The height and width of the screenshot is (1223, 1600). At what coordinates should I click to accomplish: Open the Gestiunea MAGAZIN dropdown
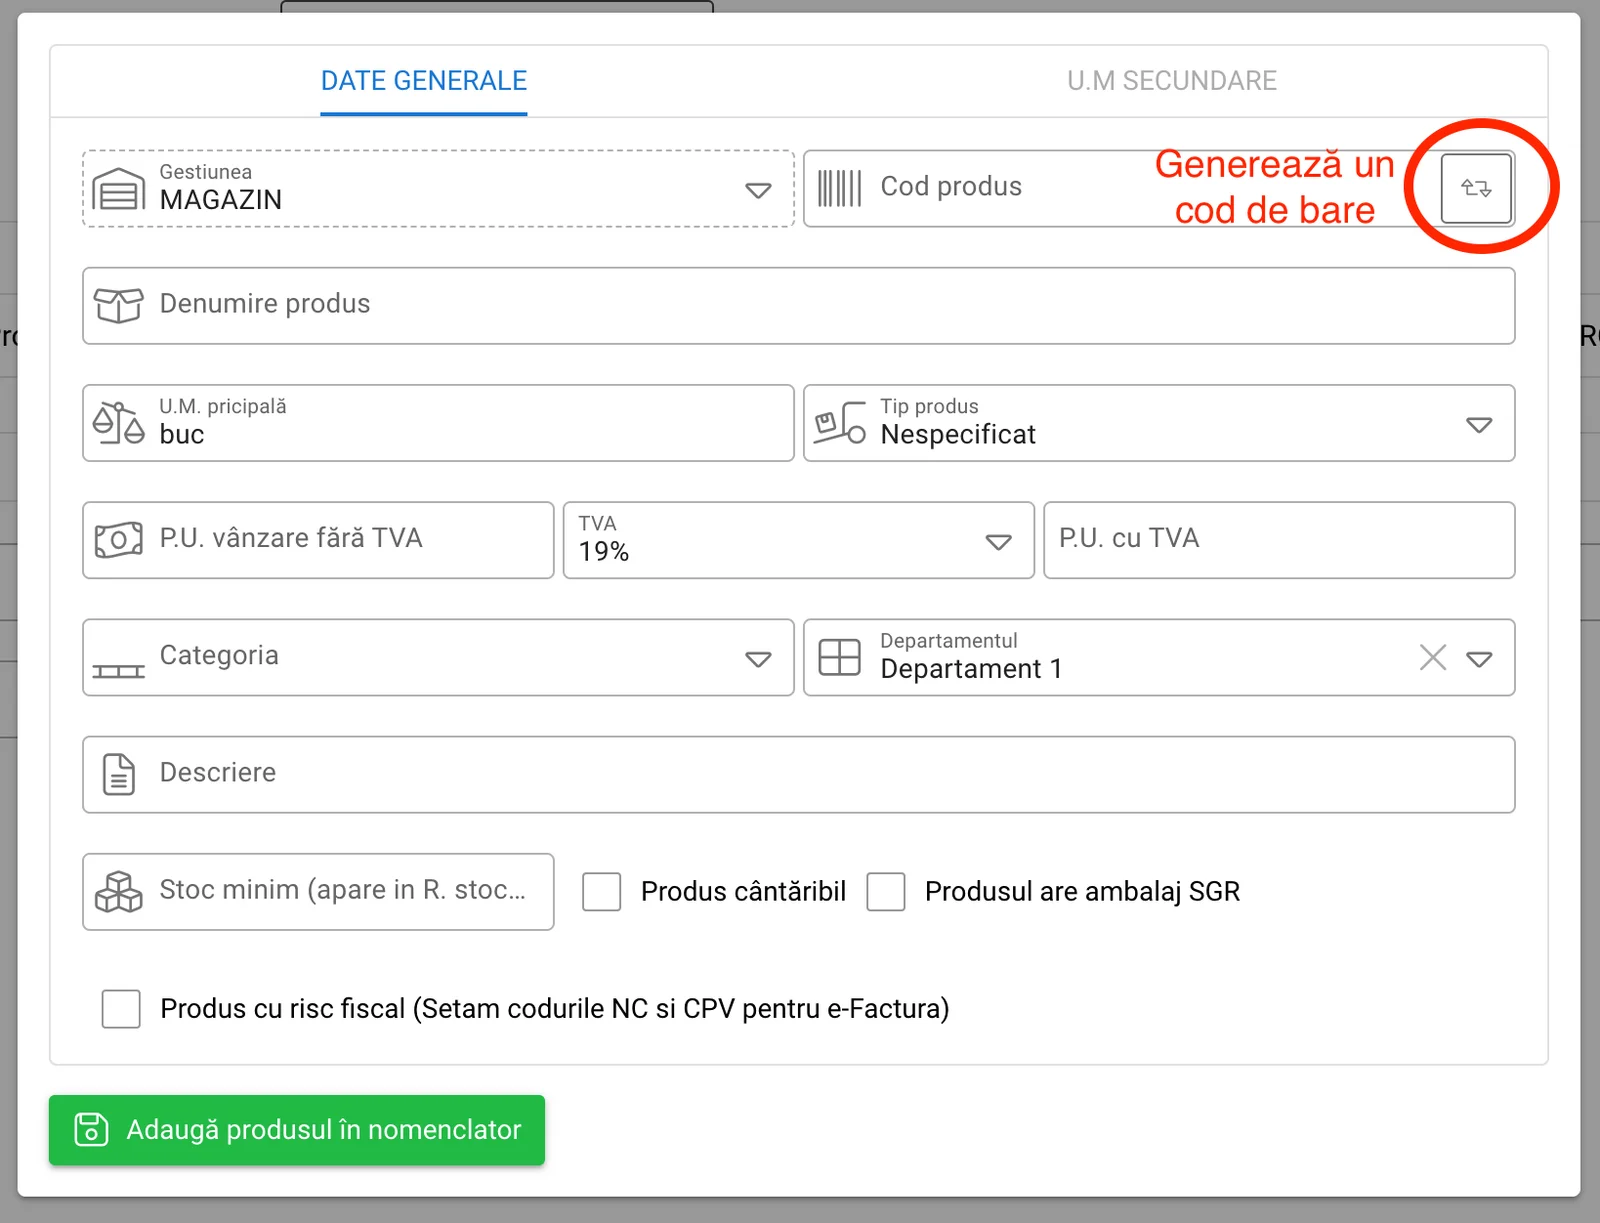pos(758,190)
